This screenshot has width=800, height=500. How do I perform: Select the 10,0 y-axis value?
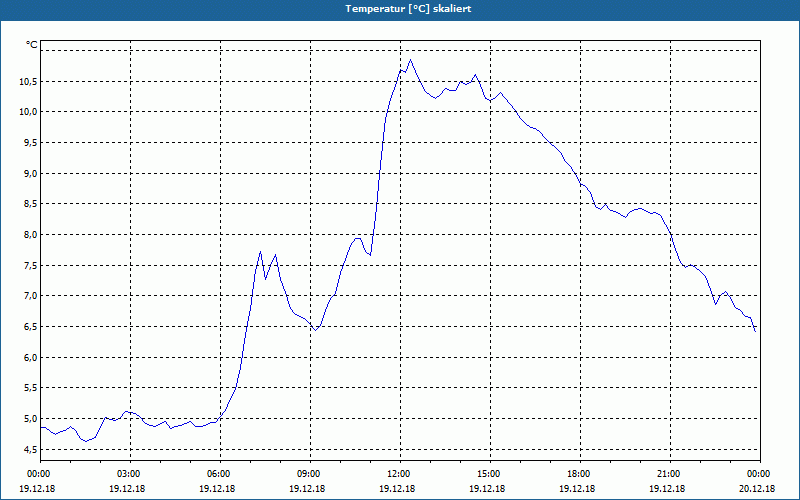[x=29, y=112]
